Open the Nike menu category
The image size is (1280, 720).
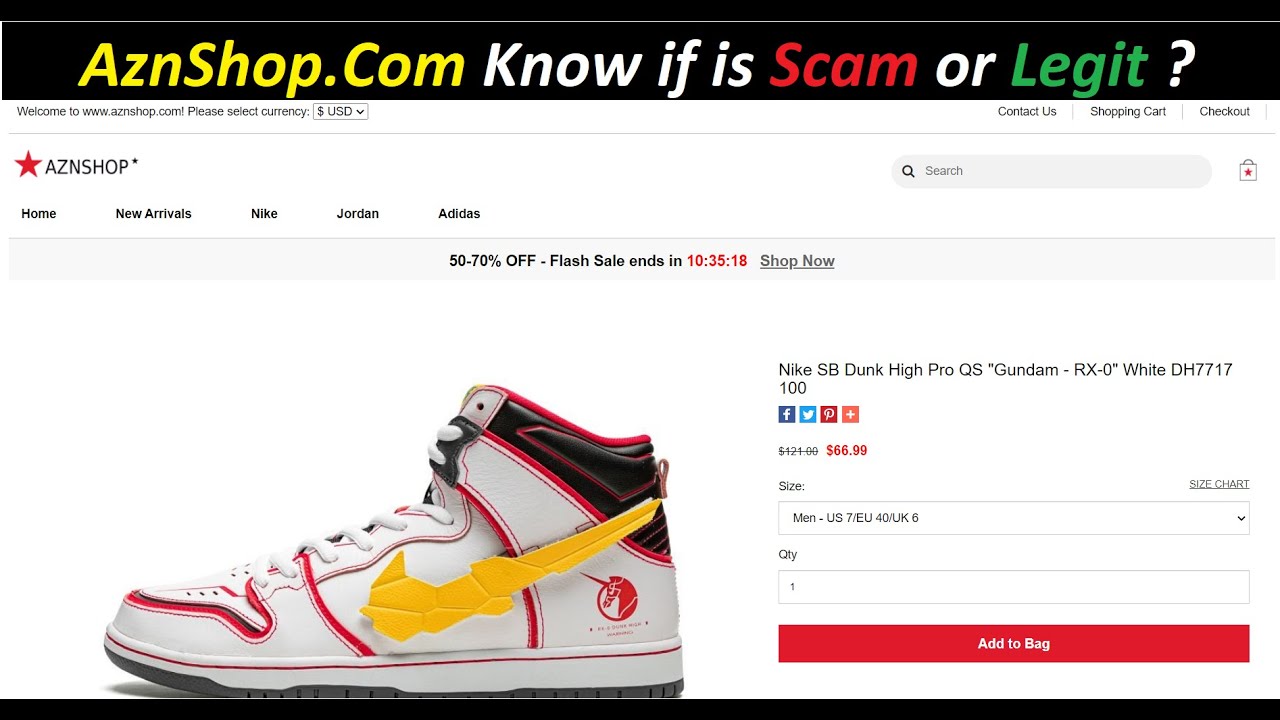point(264,214)
